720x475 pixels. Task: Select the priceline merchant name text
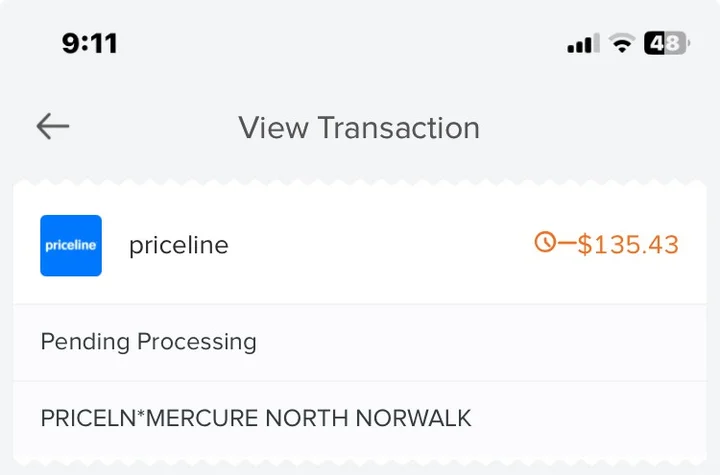179,245
